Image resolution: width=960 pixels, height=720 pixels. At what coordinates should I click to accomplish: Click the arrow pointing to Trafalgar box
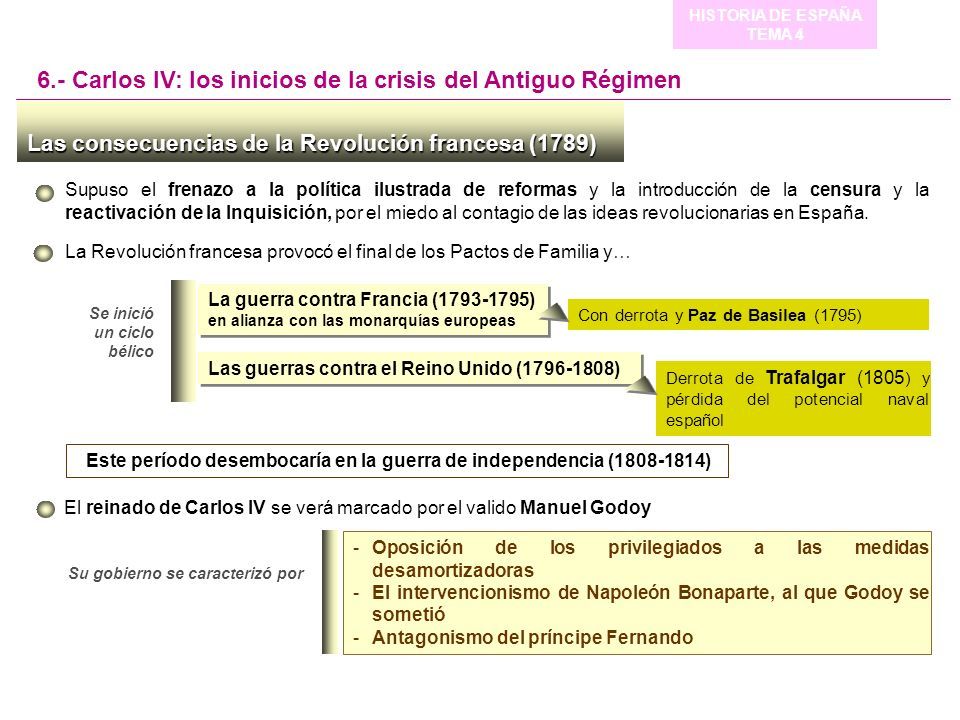tap(642, 384)
